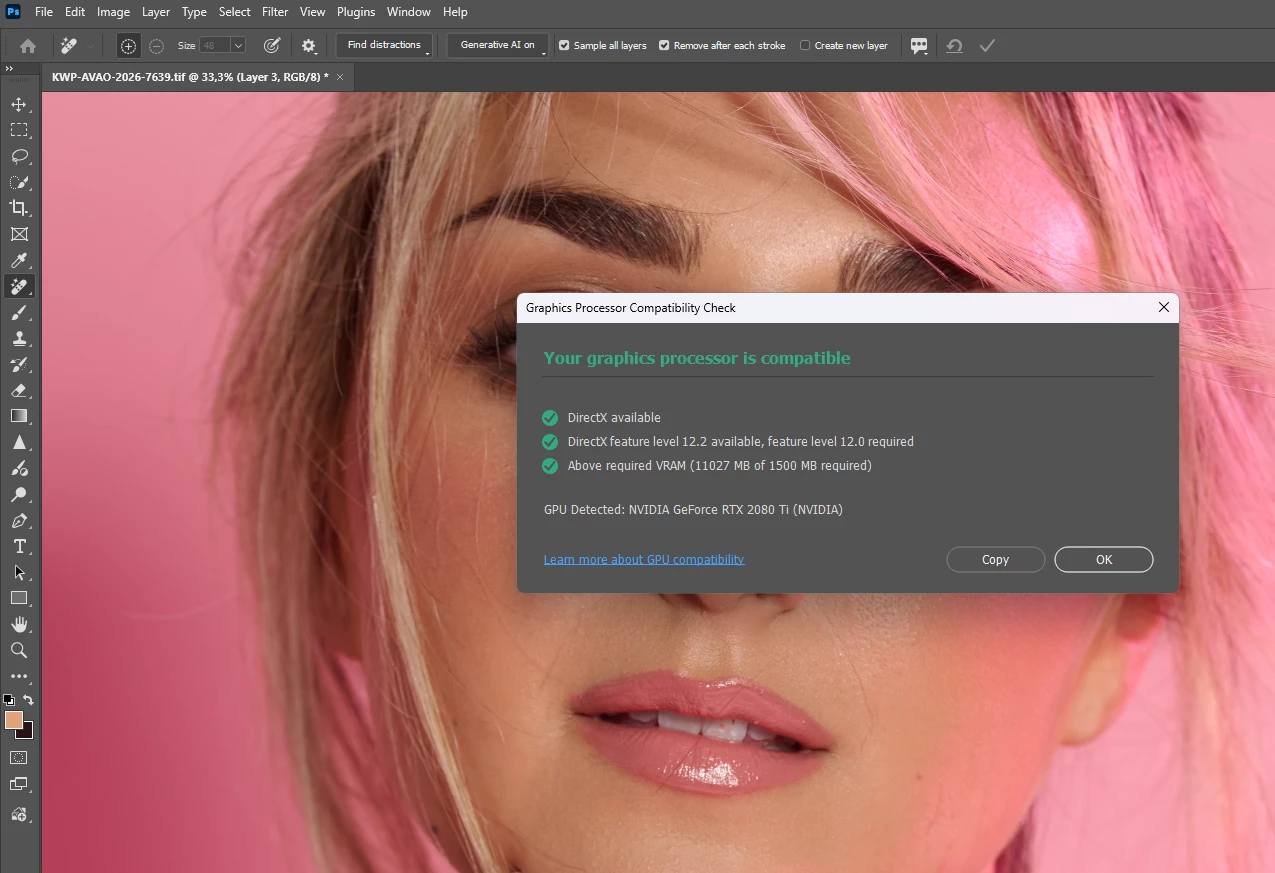The width and height of the screenshot is (1275, 873).
Task: Select the Eraser tool
Action: tap(19, 391)
